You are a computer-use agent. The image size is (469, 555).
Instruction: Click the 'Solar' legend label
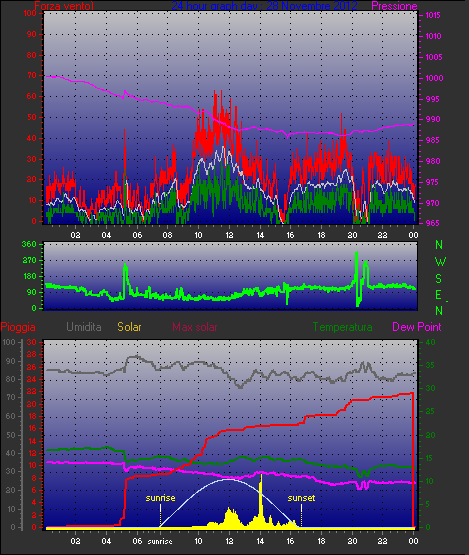129,327
